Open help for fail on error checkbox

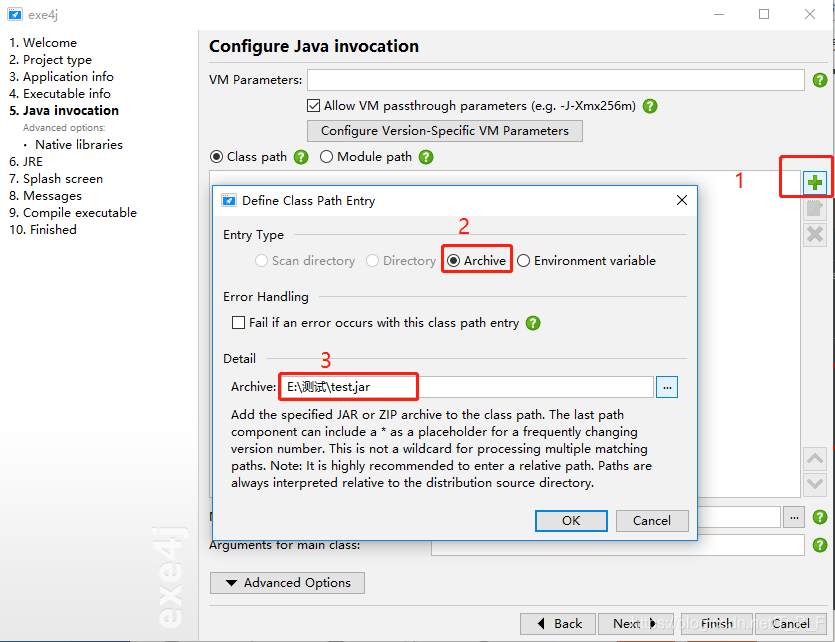(533, 323)
